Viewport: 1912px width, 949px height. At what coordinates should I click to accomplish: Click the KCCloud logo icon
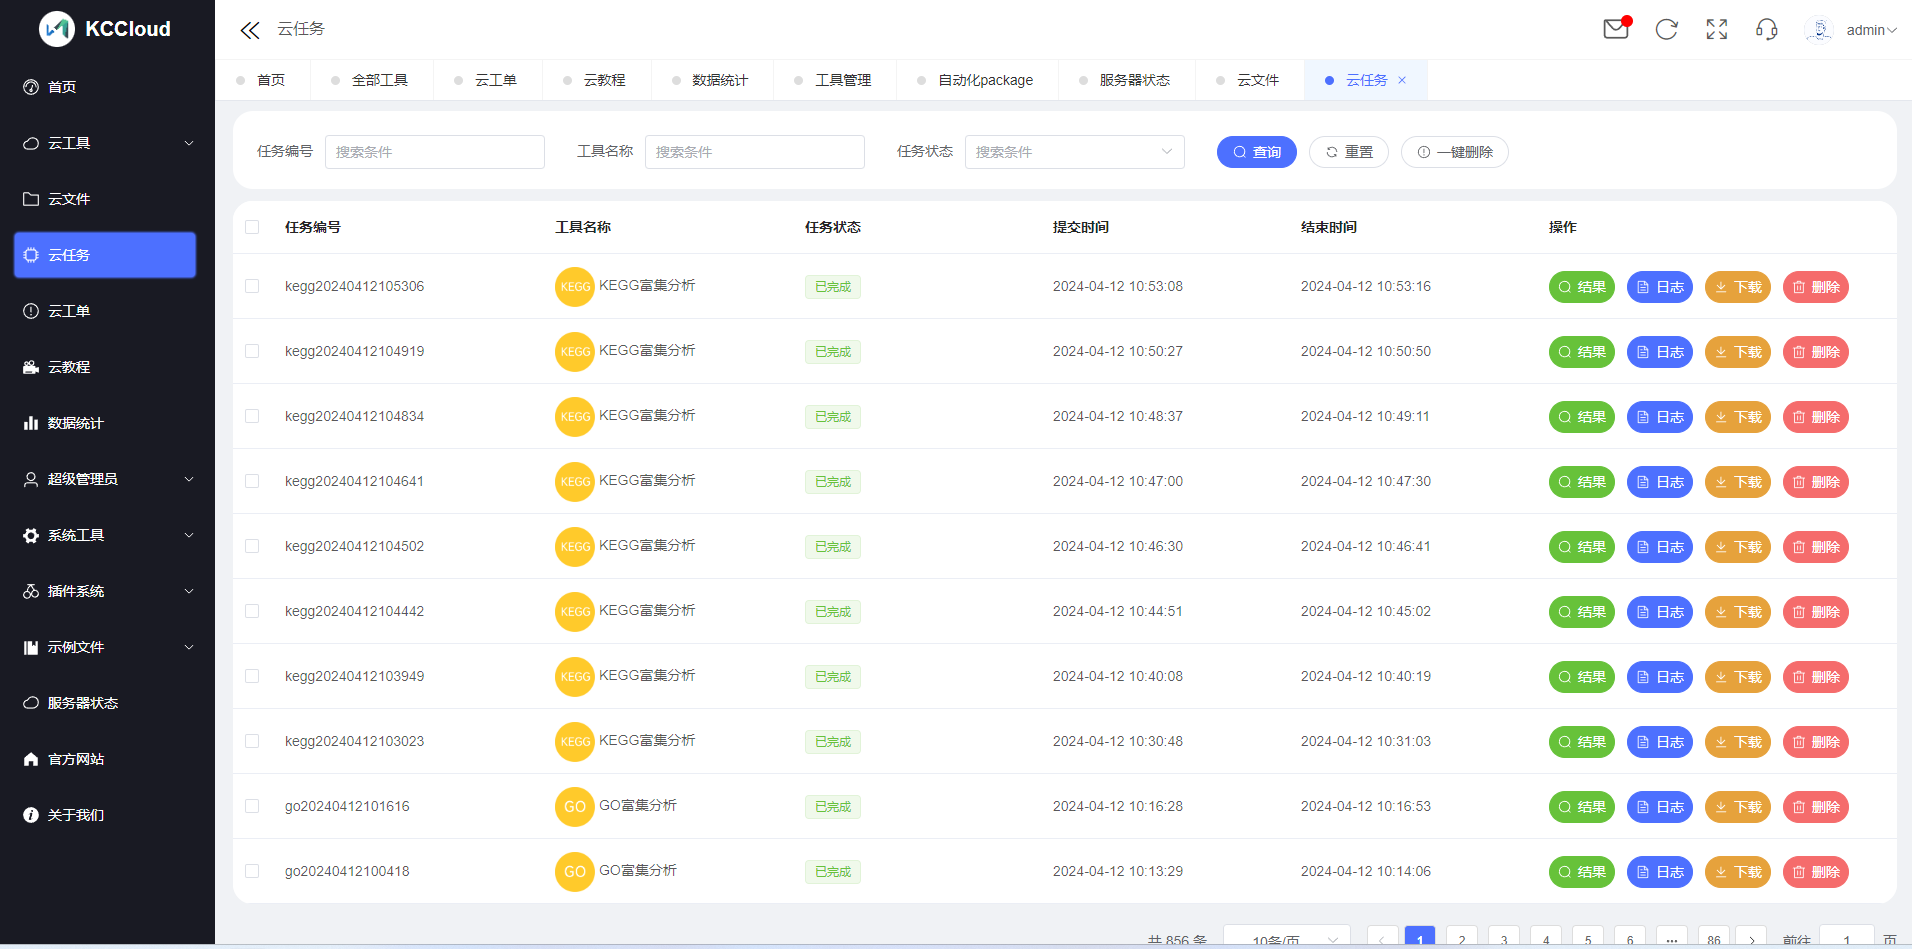point(57,29)
